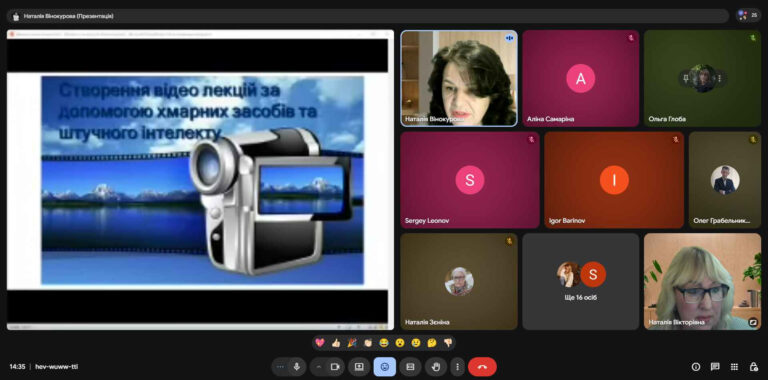Viewport: 768px width, 380px height.
Task: Select Наталія Вінокурова's video tile
Action: point(459,78)
